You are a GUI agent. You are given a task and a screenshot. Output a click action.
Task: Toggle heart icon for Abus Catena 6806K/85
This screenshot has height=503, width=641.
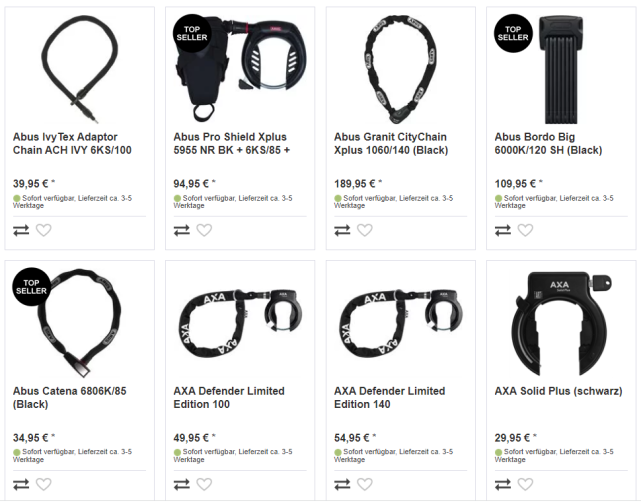click(x=43, y=484)
